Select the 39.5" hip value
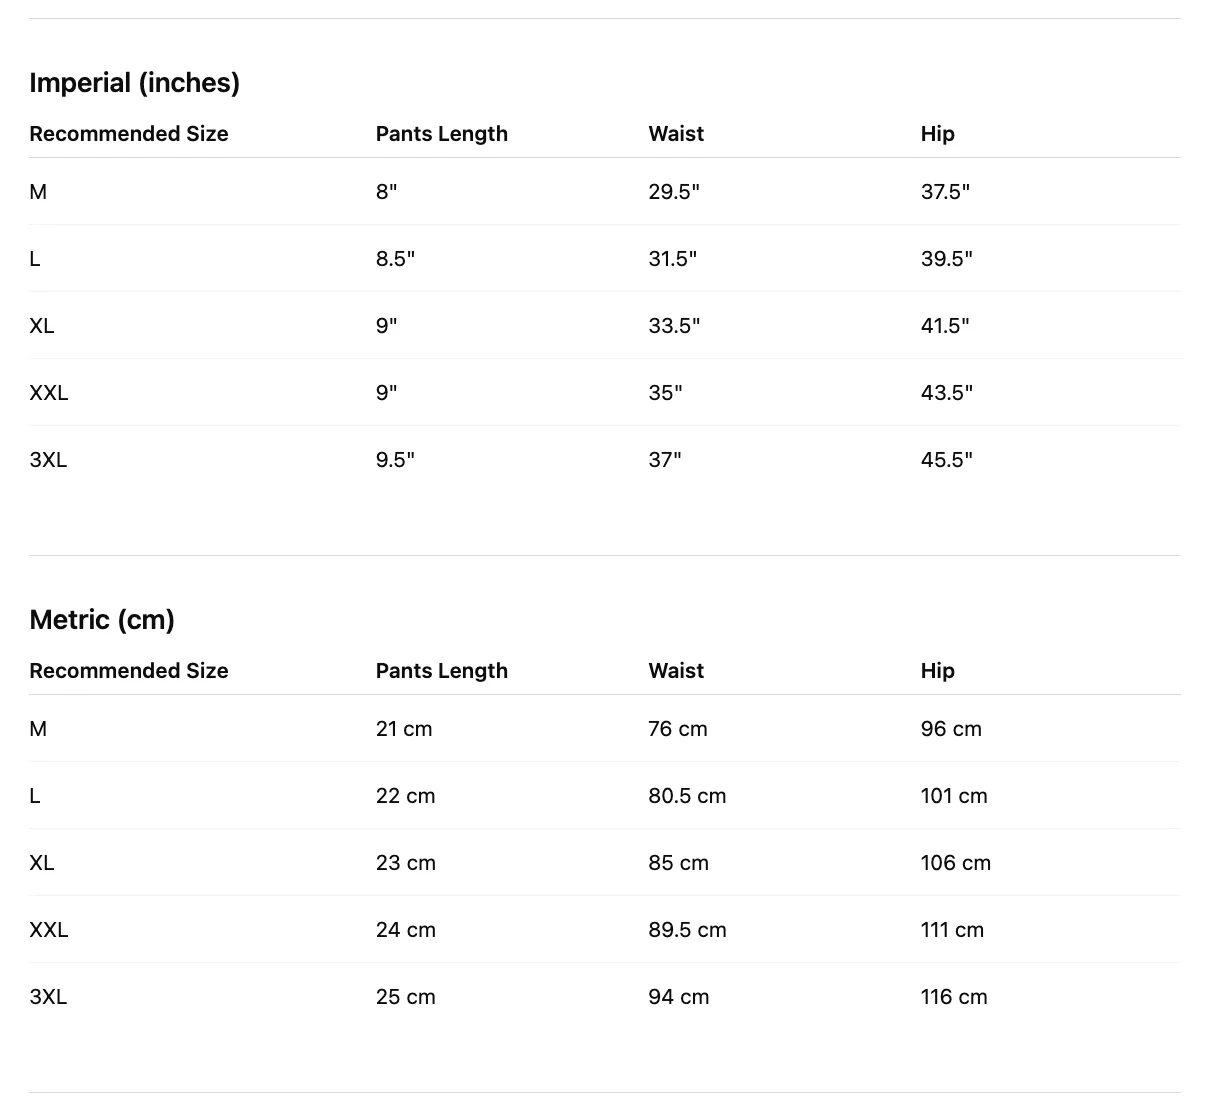The image size is (1216, 1110). click(947, 259)
